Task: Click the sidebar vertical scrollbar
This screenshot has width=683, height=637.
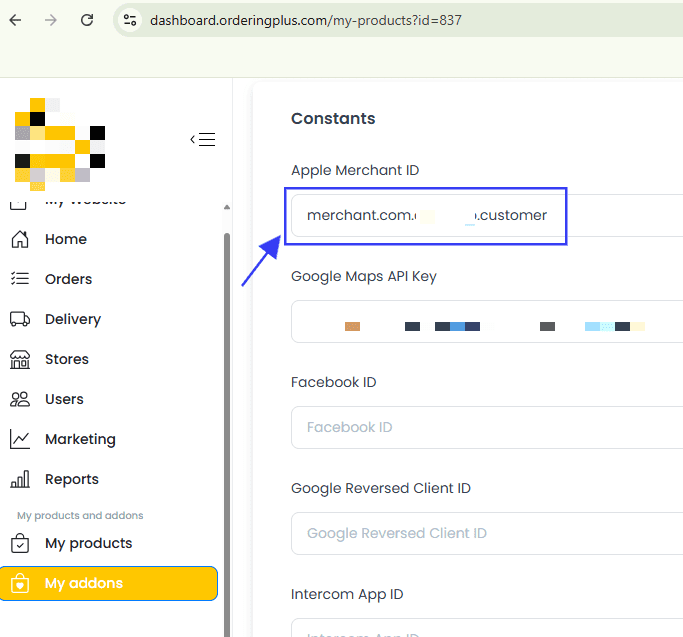Action: 227,436
